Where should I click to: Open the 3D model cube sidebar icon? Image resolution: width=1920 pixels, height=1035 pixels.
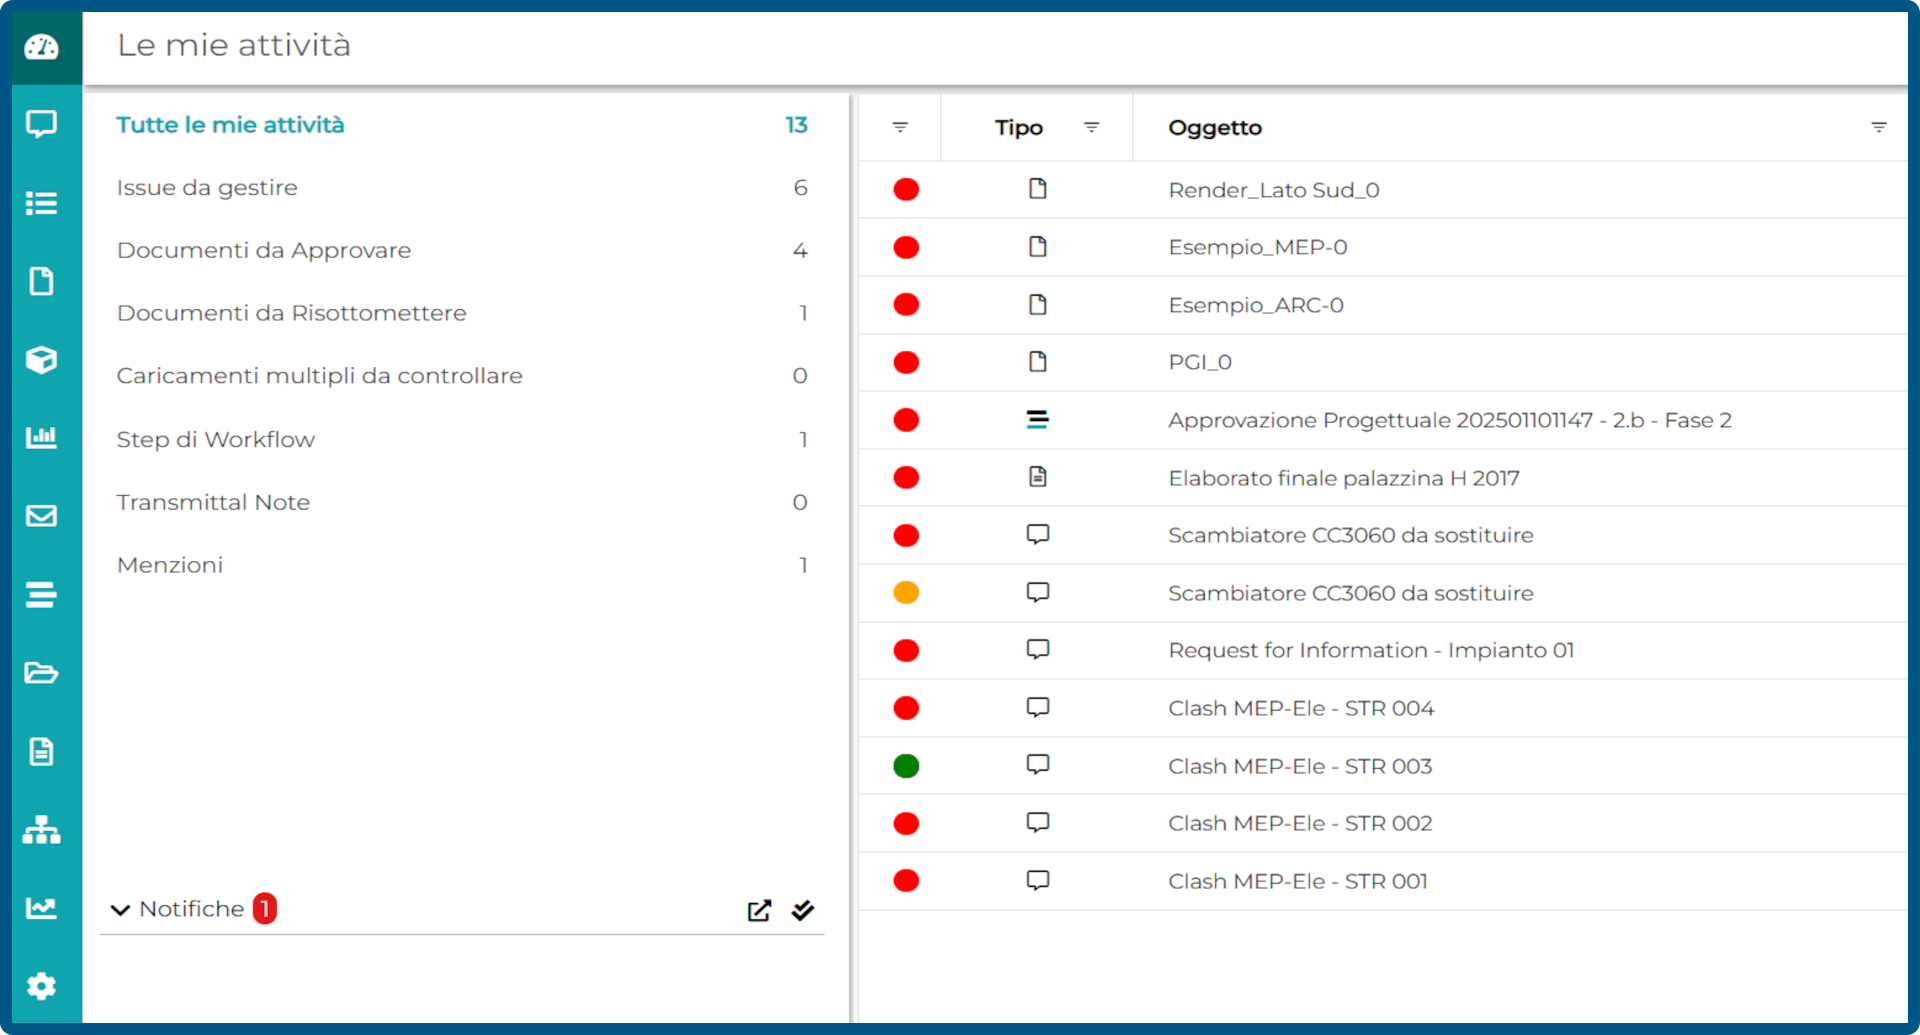(x=41, y=359)
